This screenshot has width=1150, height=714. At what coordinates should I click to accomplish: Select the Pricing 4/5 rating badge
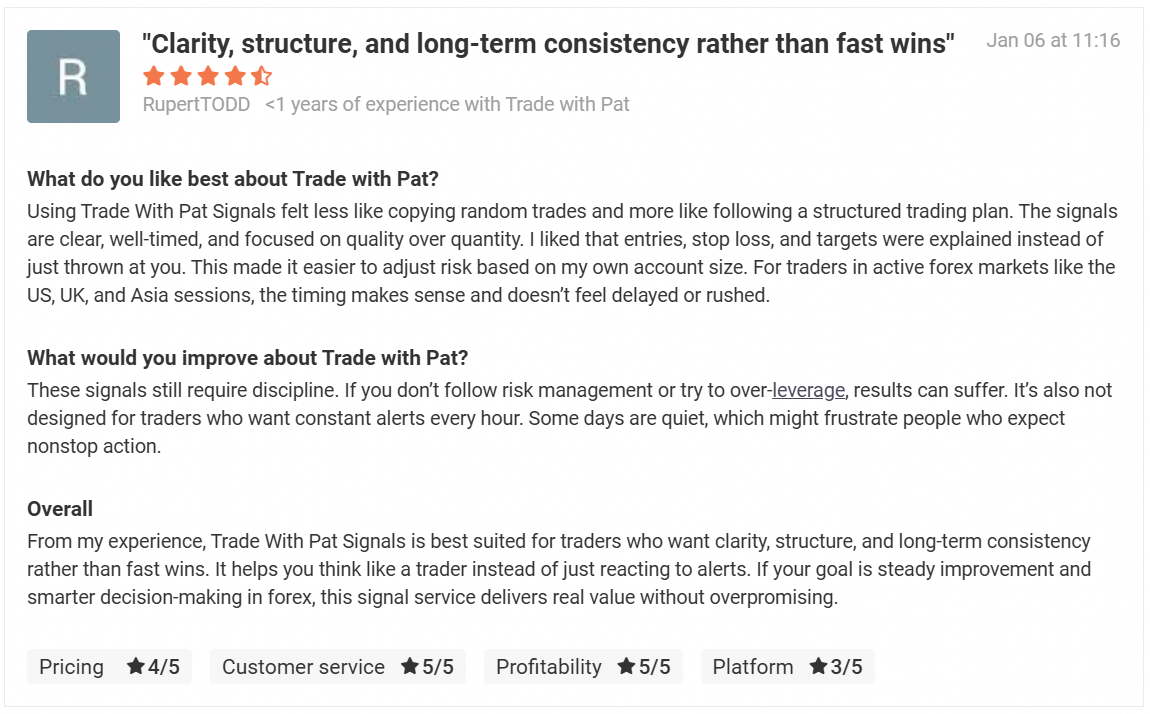click(109, 667)
